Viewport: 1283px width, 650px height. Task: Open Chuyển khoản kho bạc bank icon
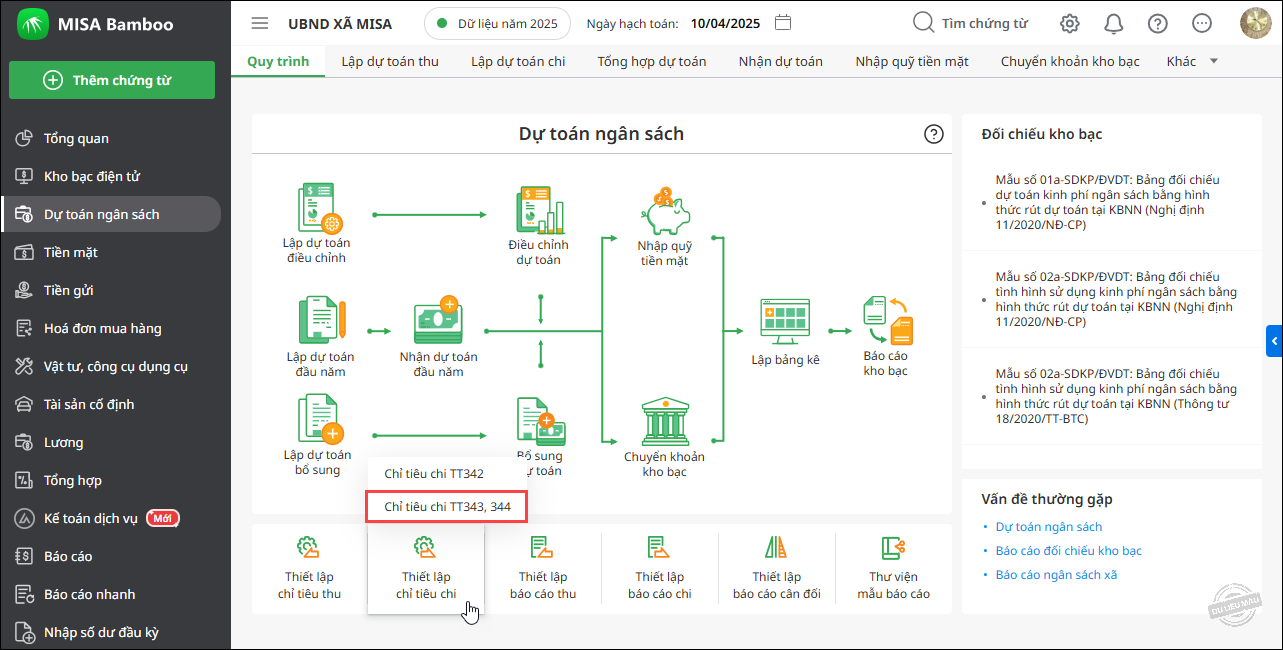[x=664, y=421]
